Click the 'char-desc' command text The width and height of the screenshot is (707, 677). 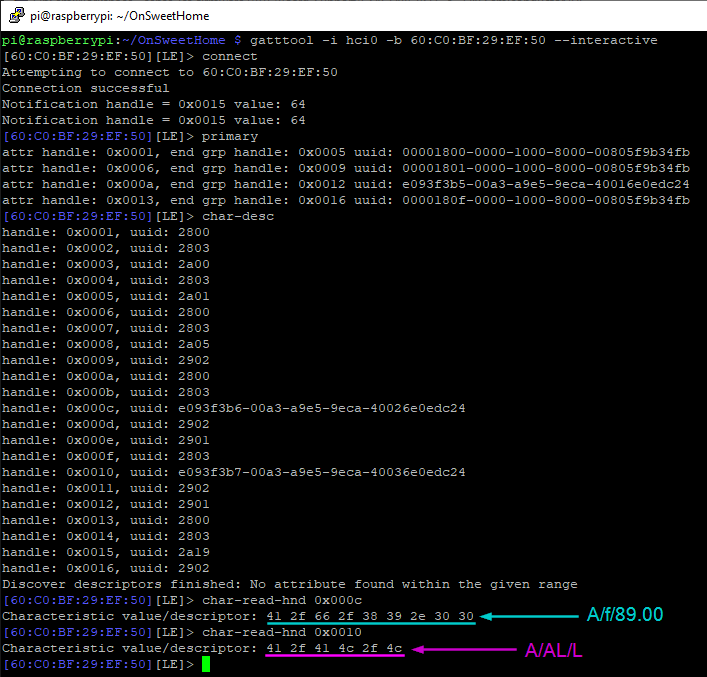238,216
